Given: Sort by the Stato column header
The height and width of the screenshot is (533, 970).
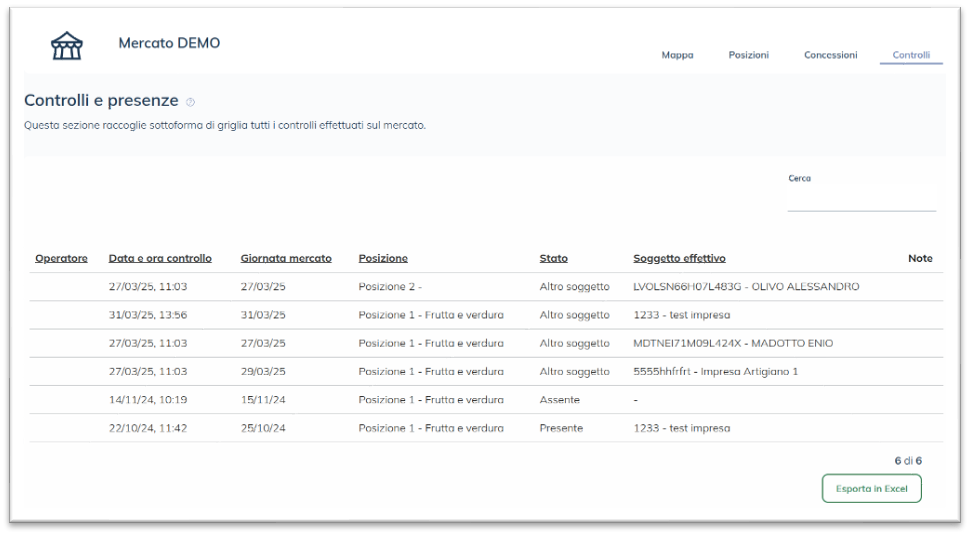Looking at the screenshot, I should pyautogui.click(x=553, y=258).
